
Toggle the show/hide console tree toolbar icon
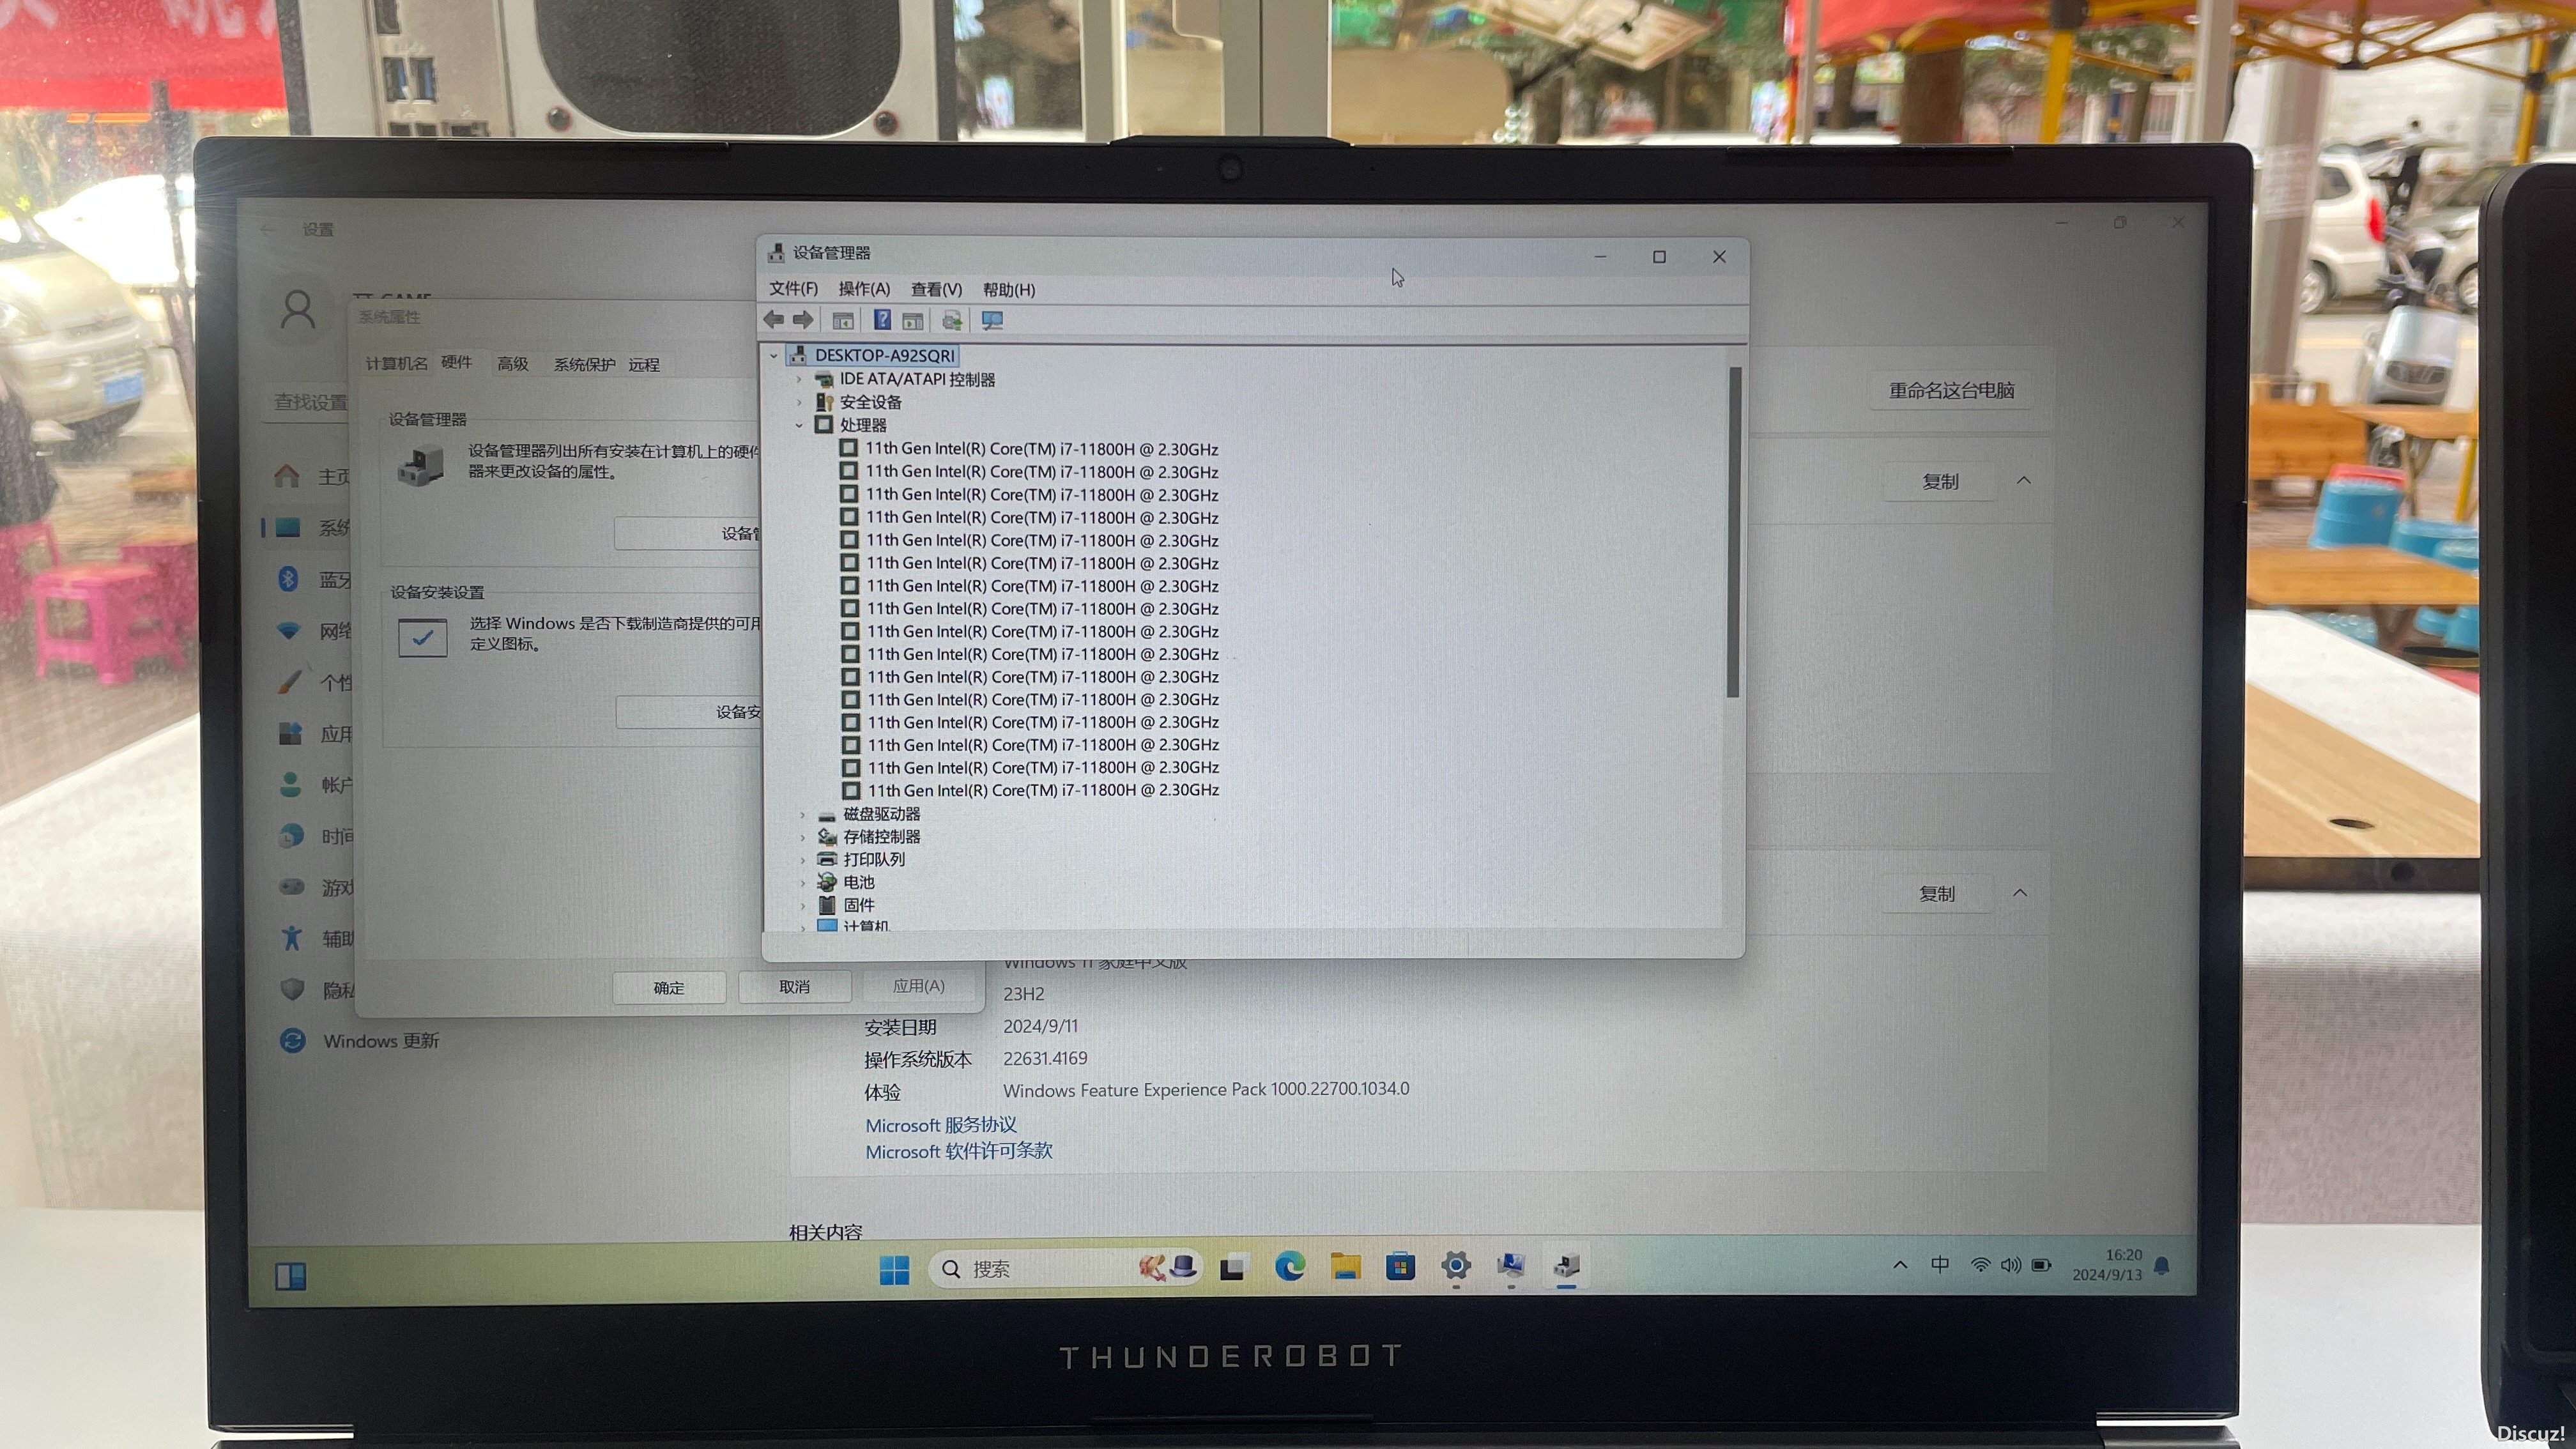click(843, 321)
